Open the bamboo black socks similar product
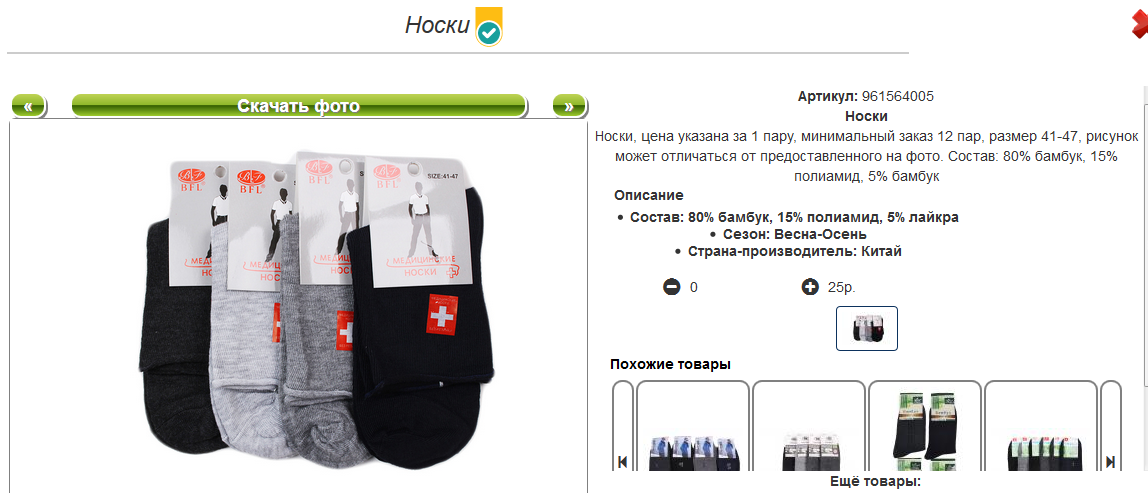The height and width of the screenshot is (493, 1148). click(x=925, y=426)
